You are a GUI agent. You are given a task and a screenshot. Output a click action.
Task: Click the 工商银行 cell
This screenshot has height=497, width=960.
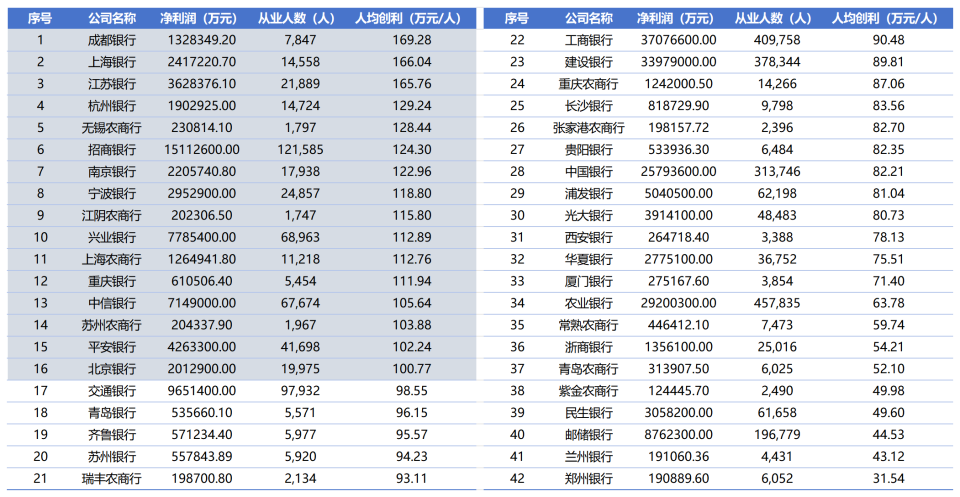coord(588,40)
